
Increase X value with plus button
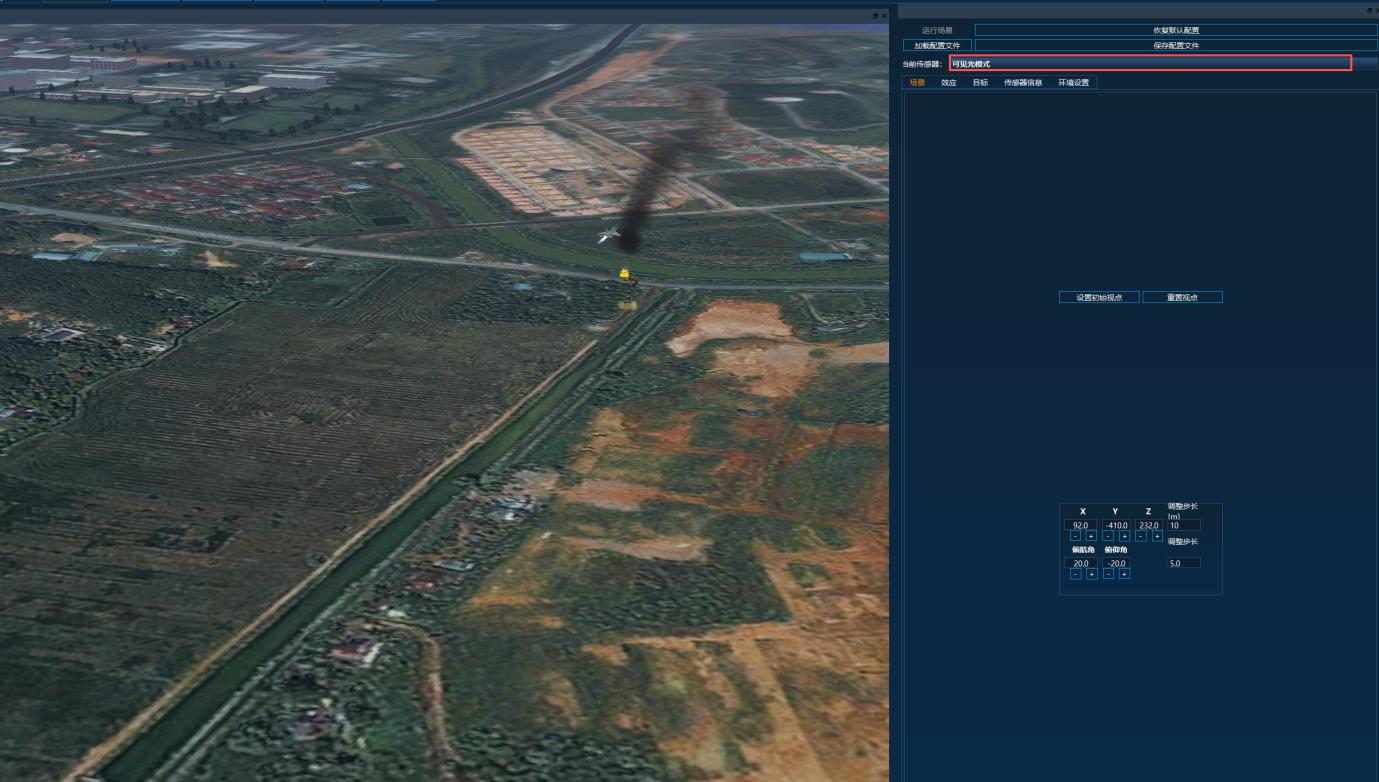[x=1091, y=536]
